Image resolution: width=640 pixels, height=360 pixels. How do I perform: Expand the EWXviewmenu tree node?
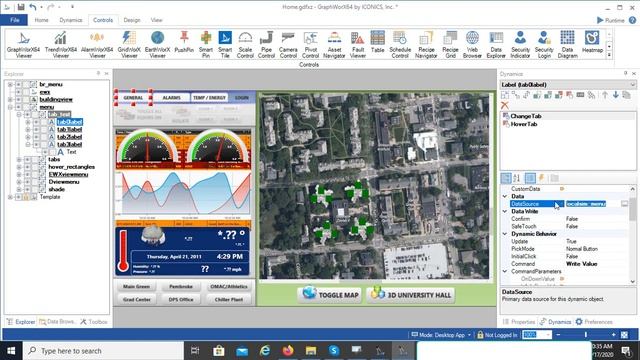point(19,174)
